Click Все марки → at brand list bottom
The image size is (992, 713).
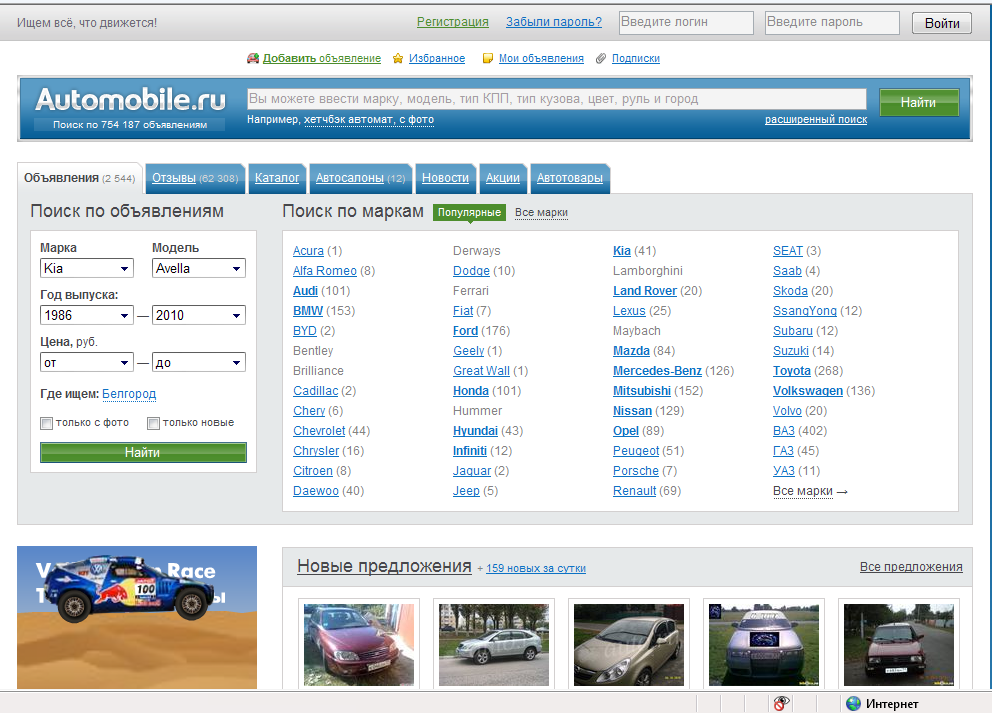809,491
